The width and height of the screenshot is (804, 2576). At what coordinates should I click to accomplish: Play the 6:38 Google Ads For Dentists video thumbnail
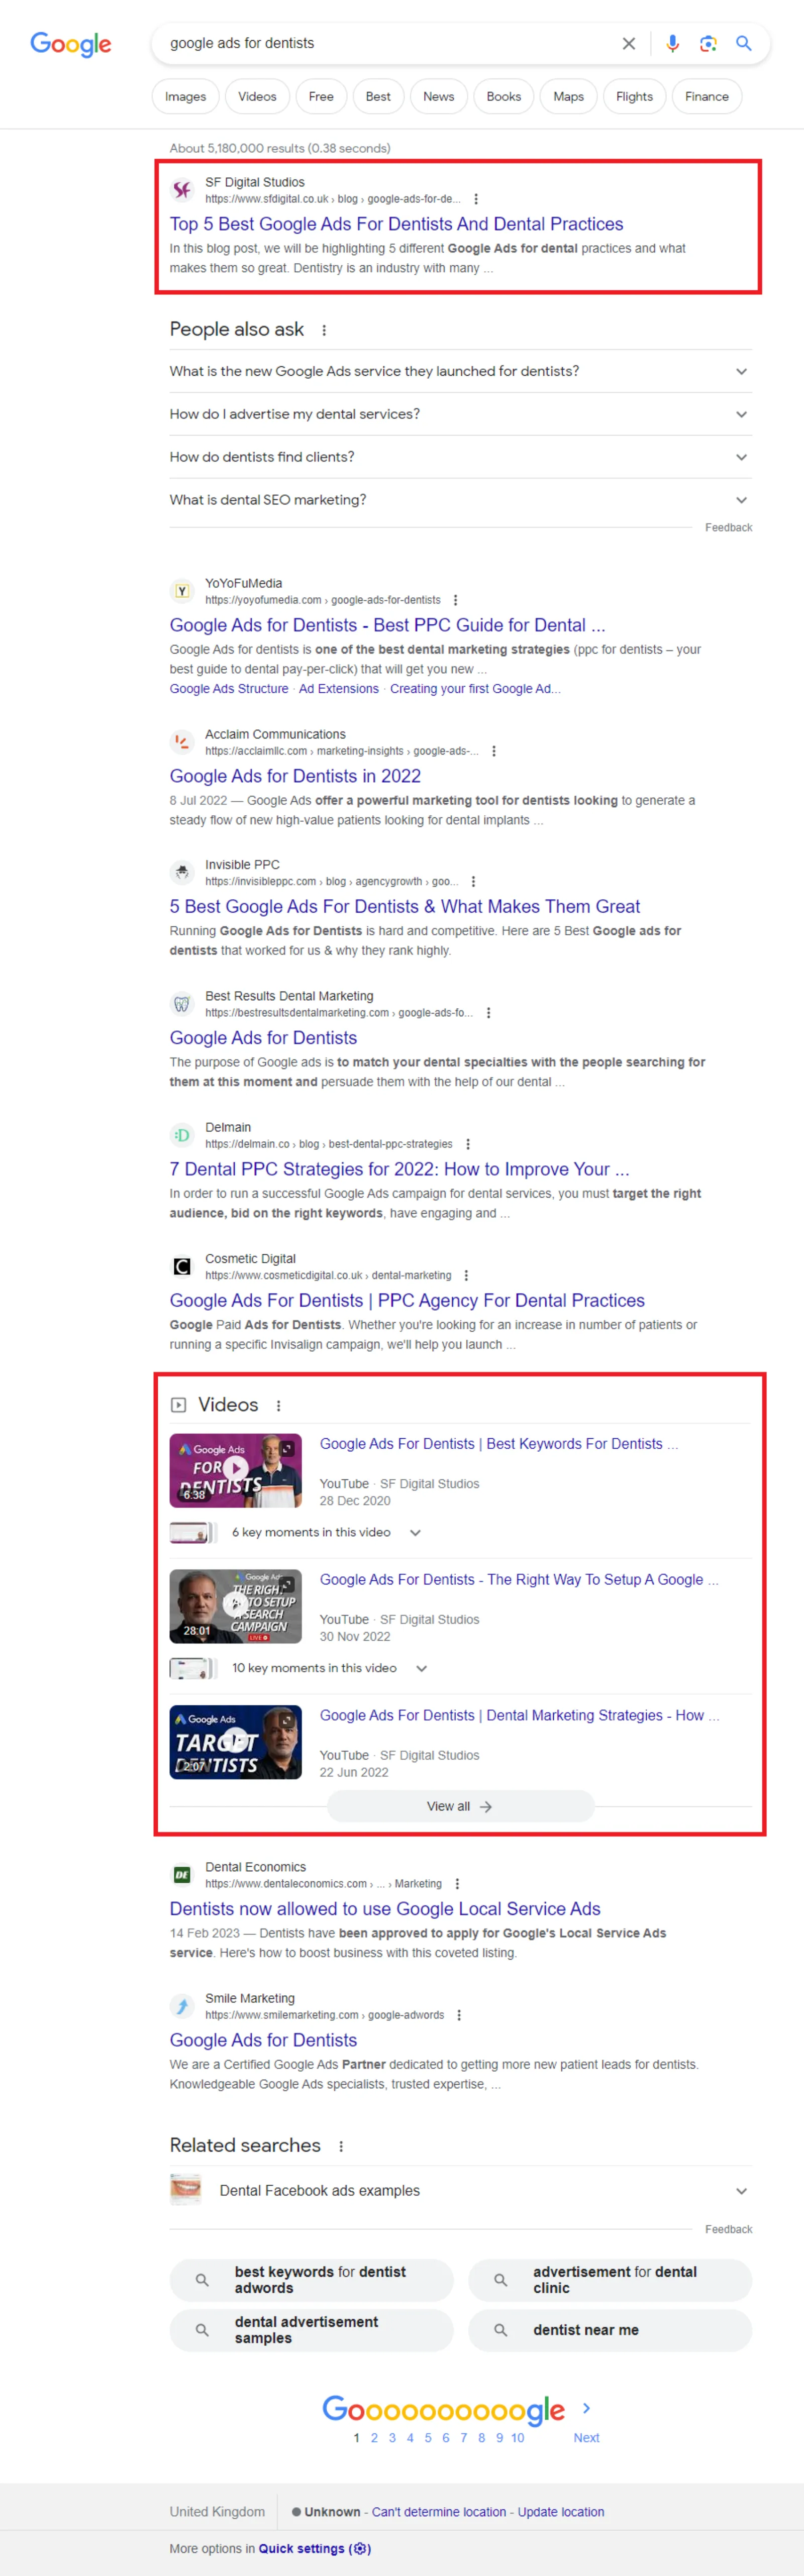[235, 1470]
